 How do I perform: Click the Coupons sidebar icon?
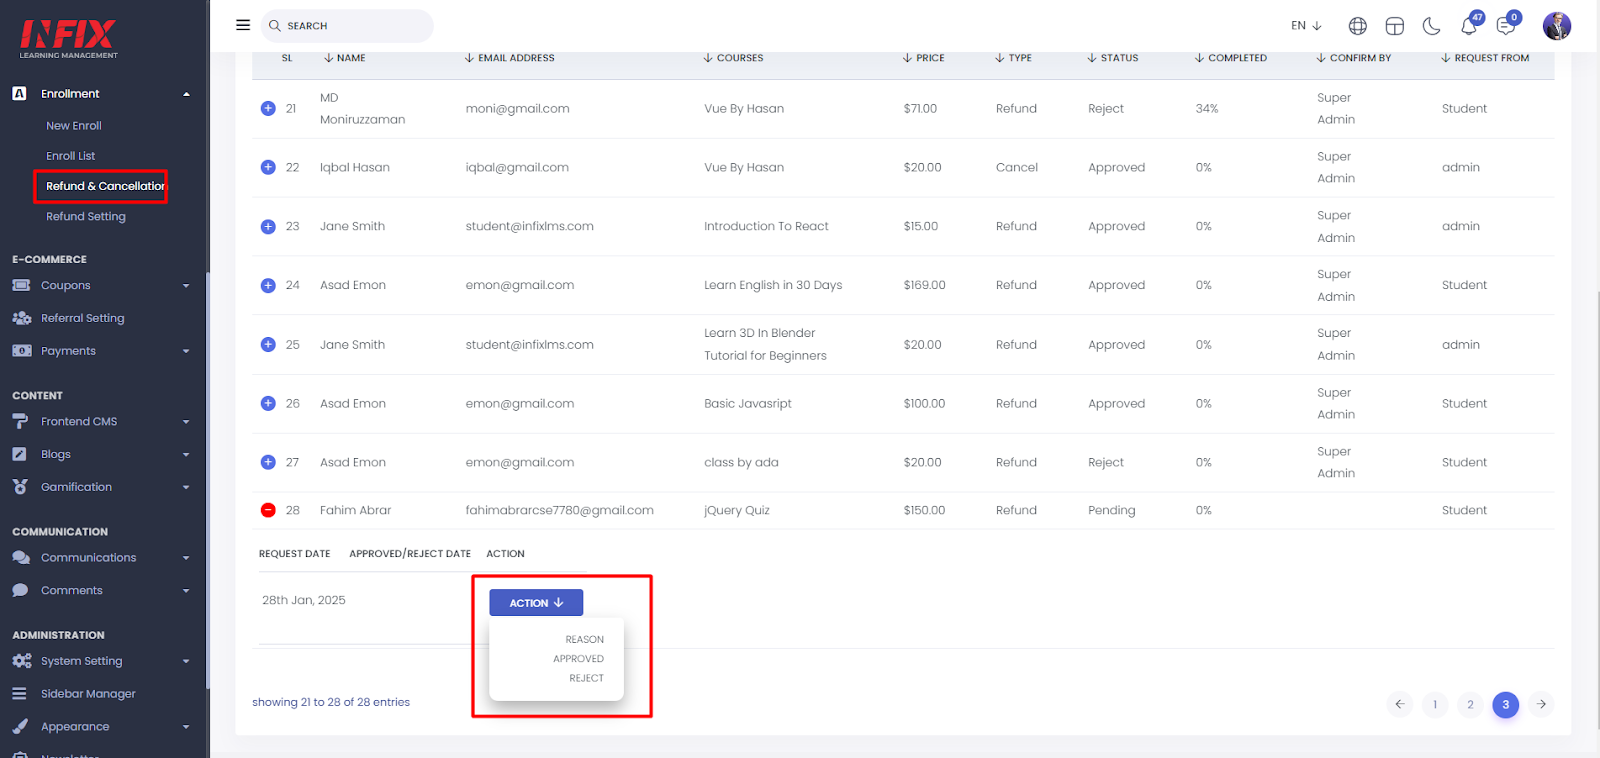(21, 285)
